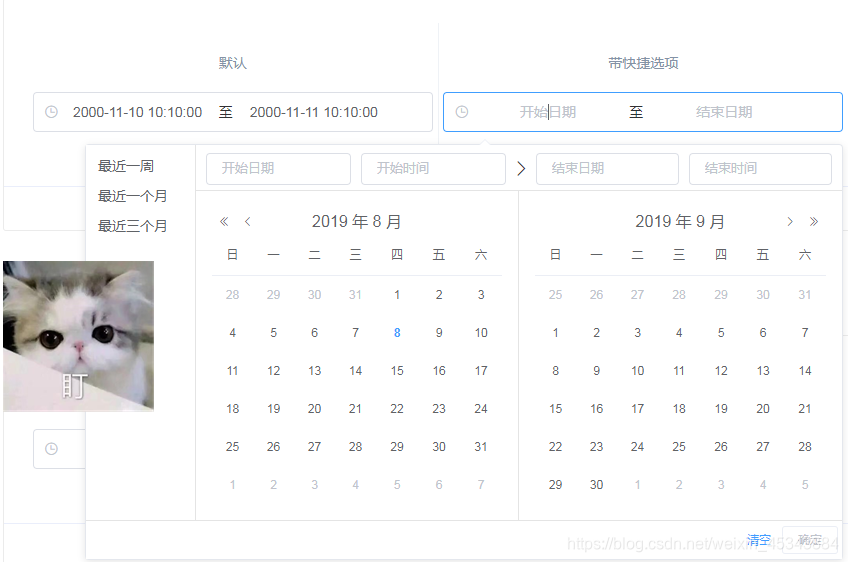Click the 带快捷选项 section title
The height and width of the screenshot is (562, 848).
[x=643, y=63]
